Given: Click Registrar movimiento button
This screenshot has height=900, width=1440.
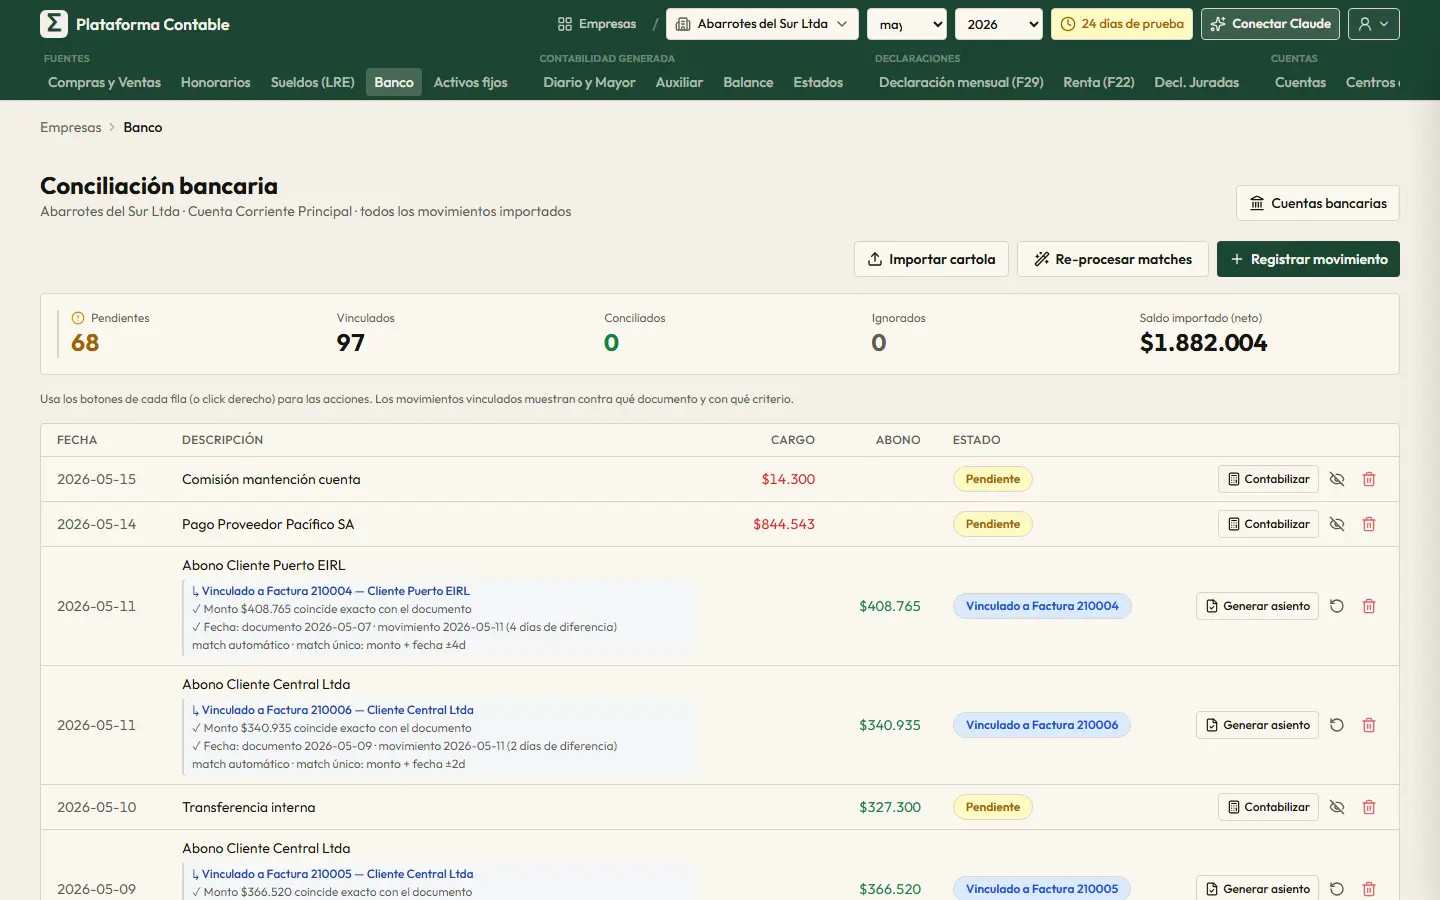Looking at the screenshot, I should click(x=1308, y=259).
